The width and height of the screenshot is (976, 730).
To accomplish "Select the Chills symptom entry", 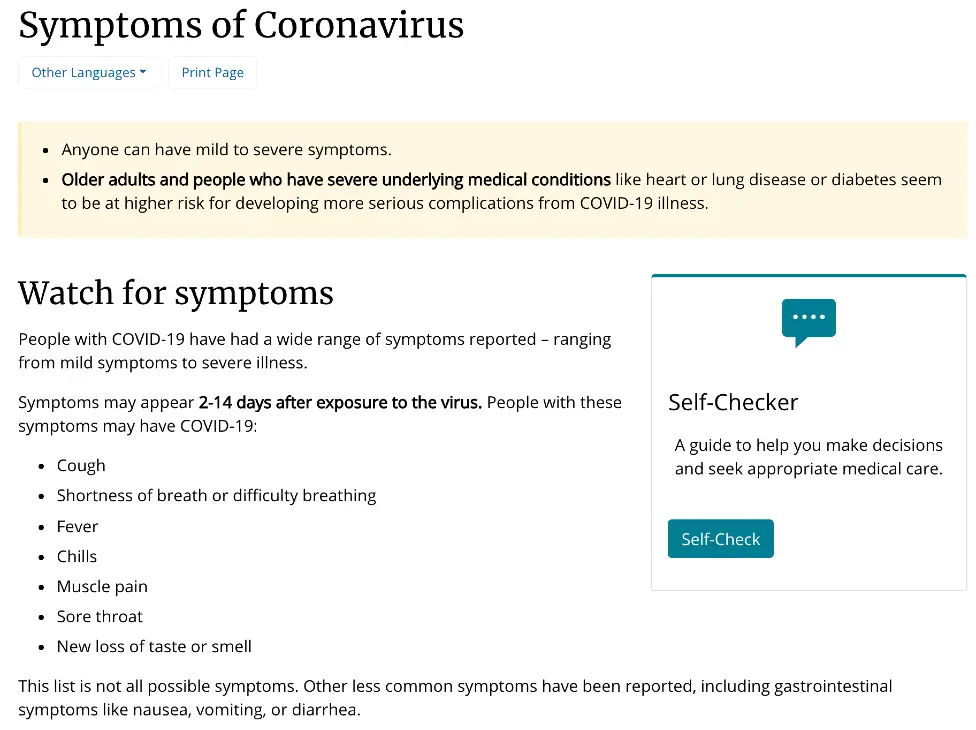I will pyautogui.click(x=77, y=556).
